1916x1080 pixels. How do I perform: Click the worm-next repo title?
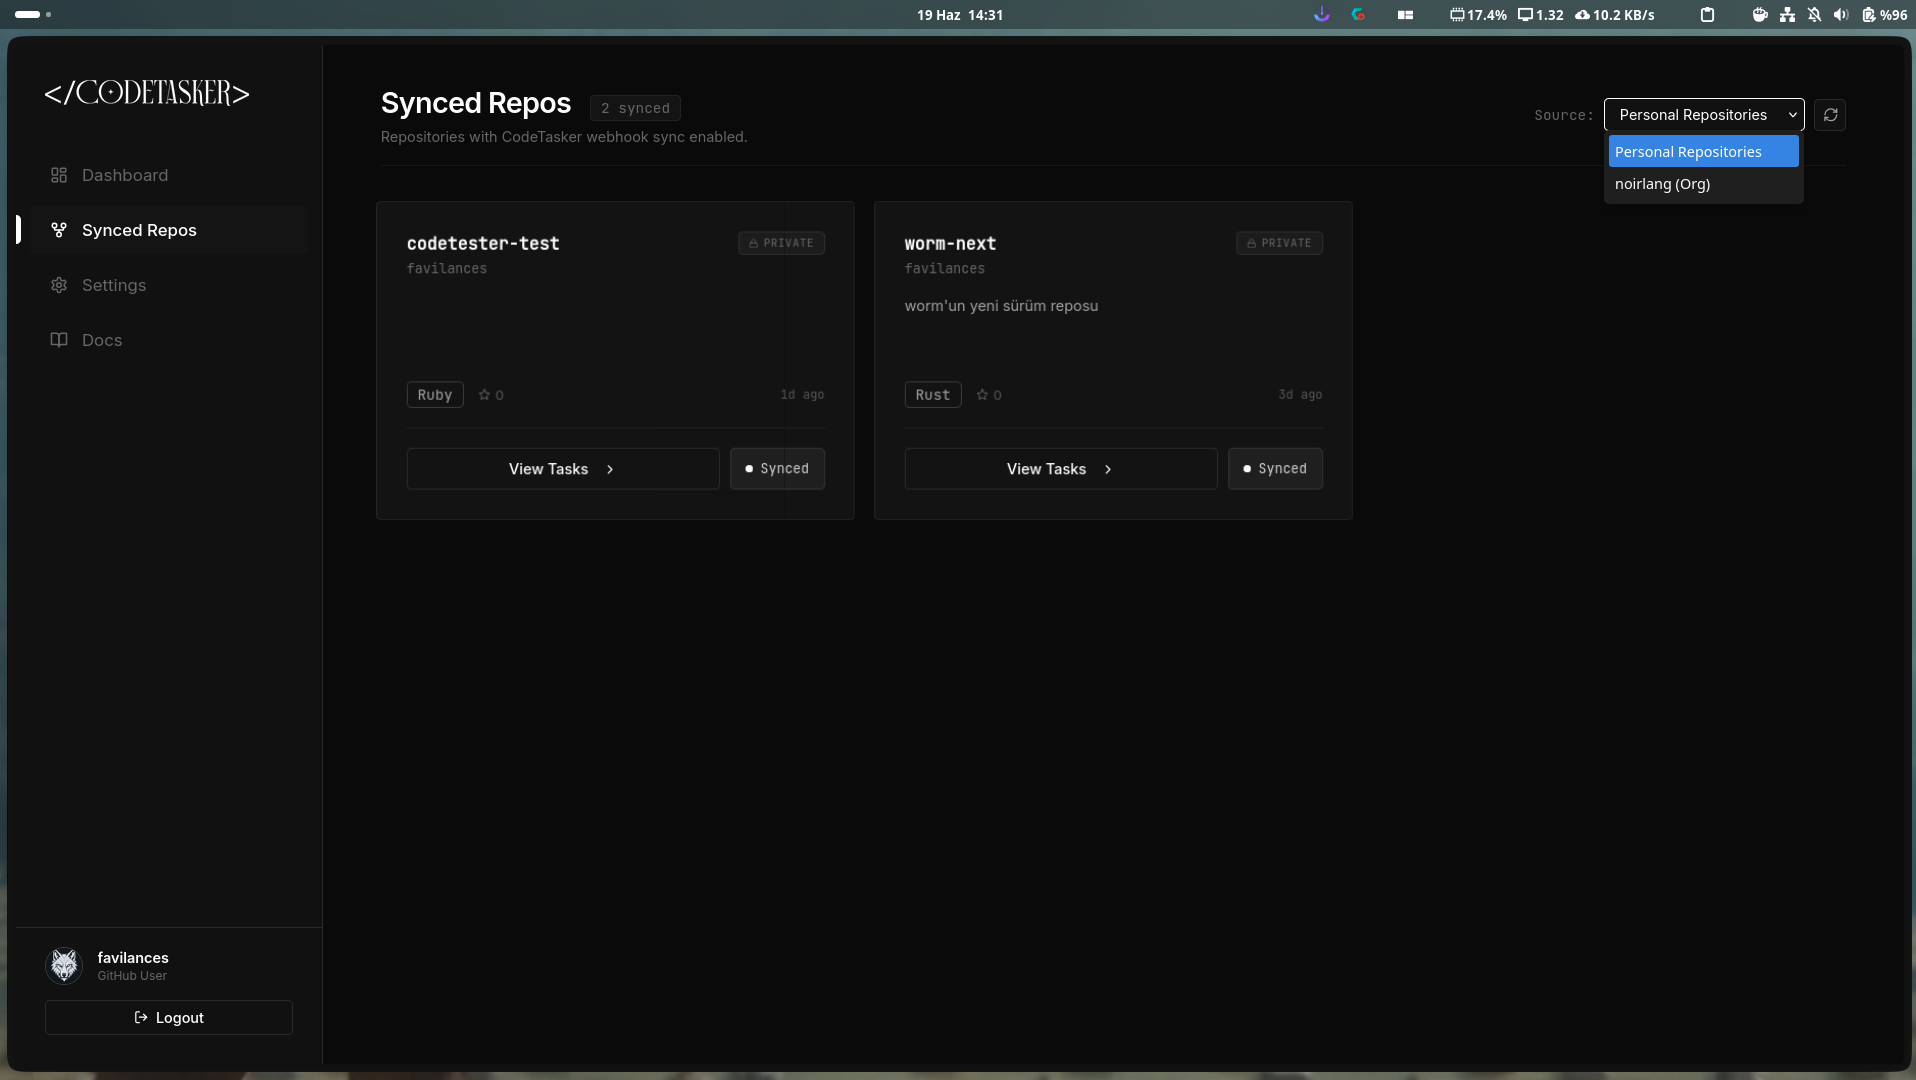tap(950, 244)
